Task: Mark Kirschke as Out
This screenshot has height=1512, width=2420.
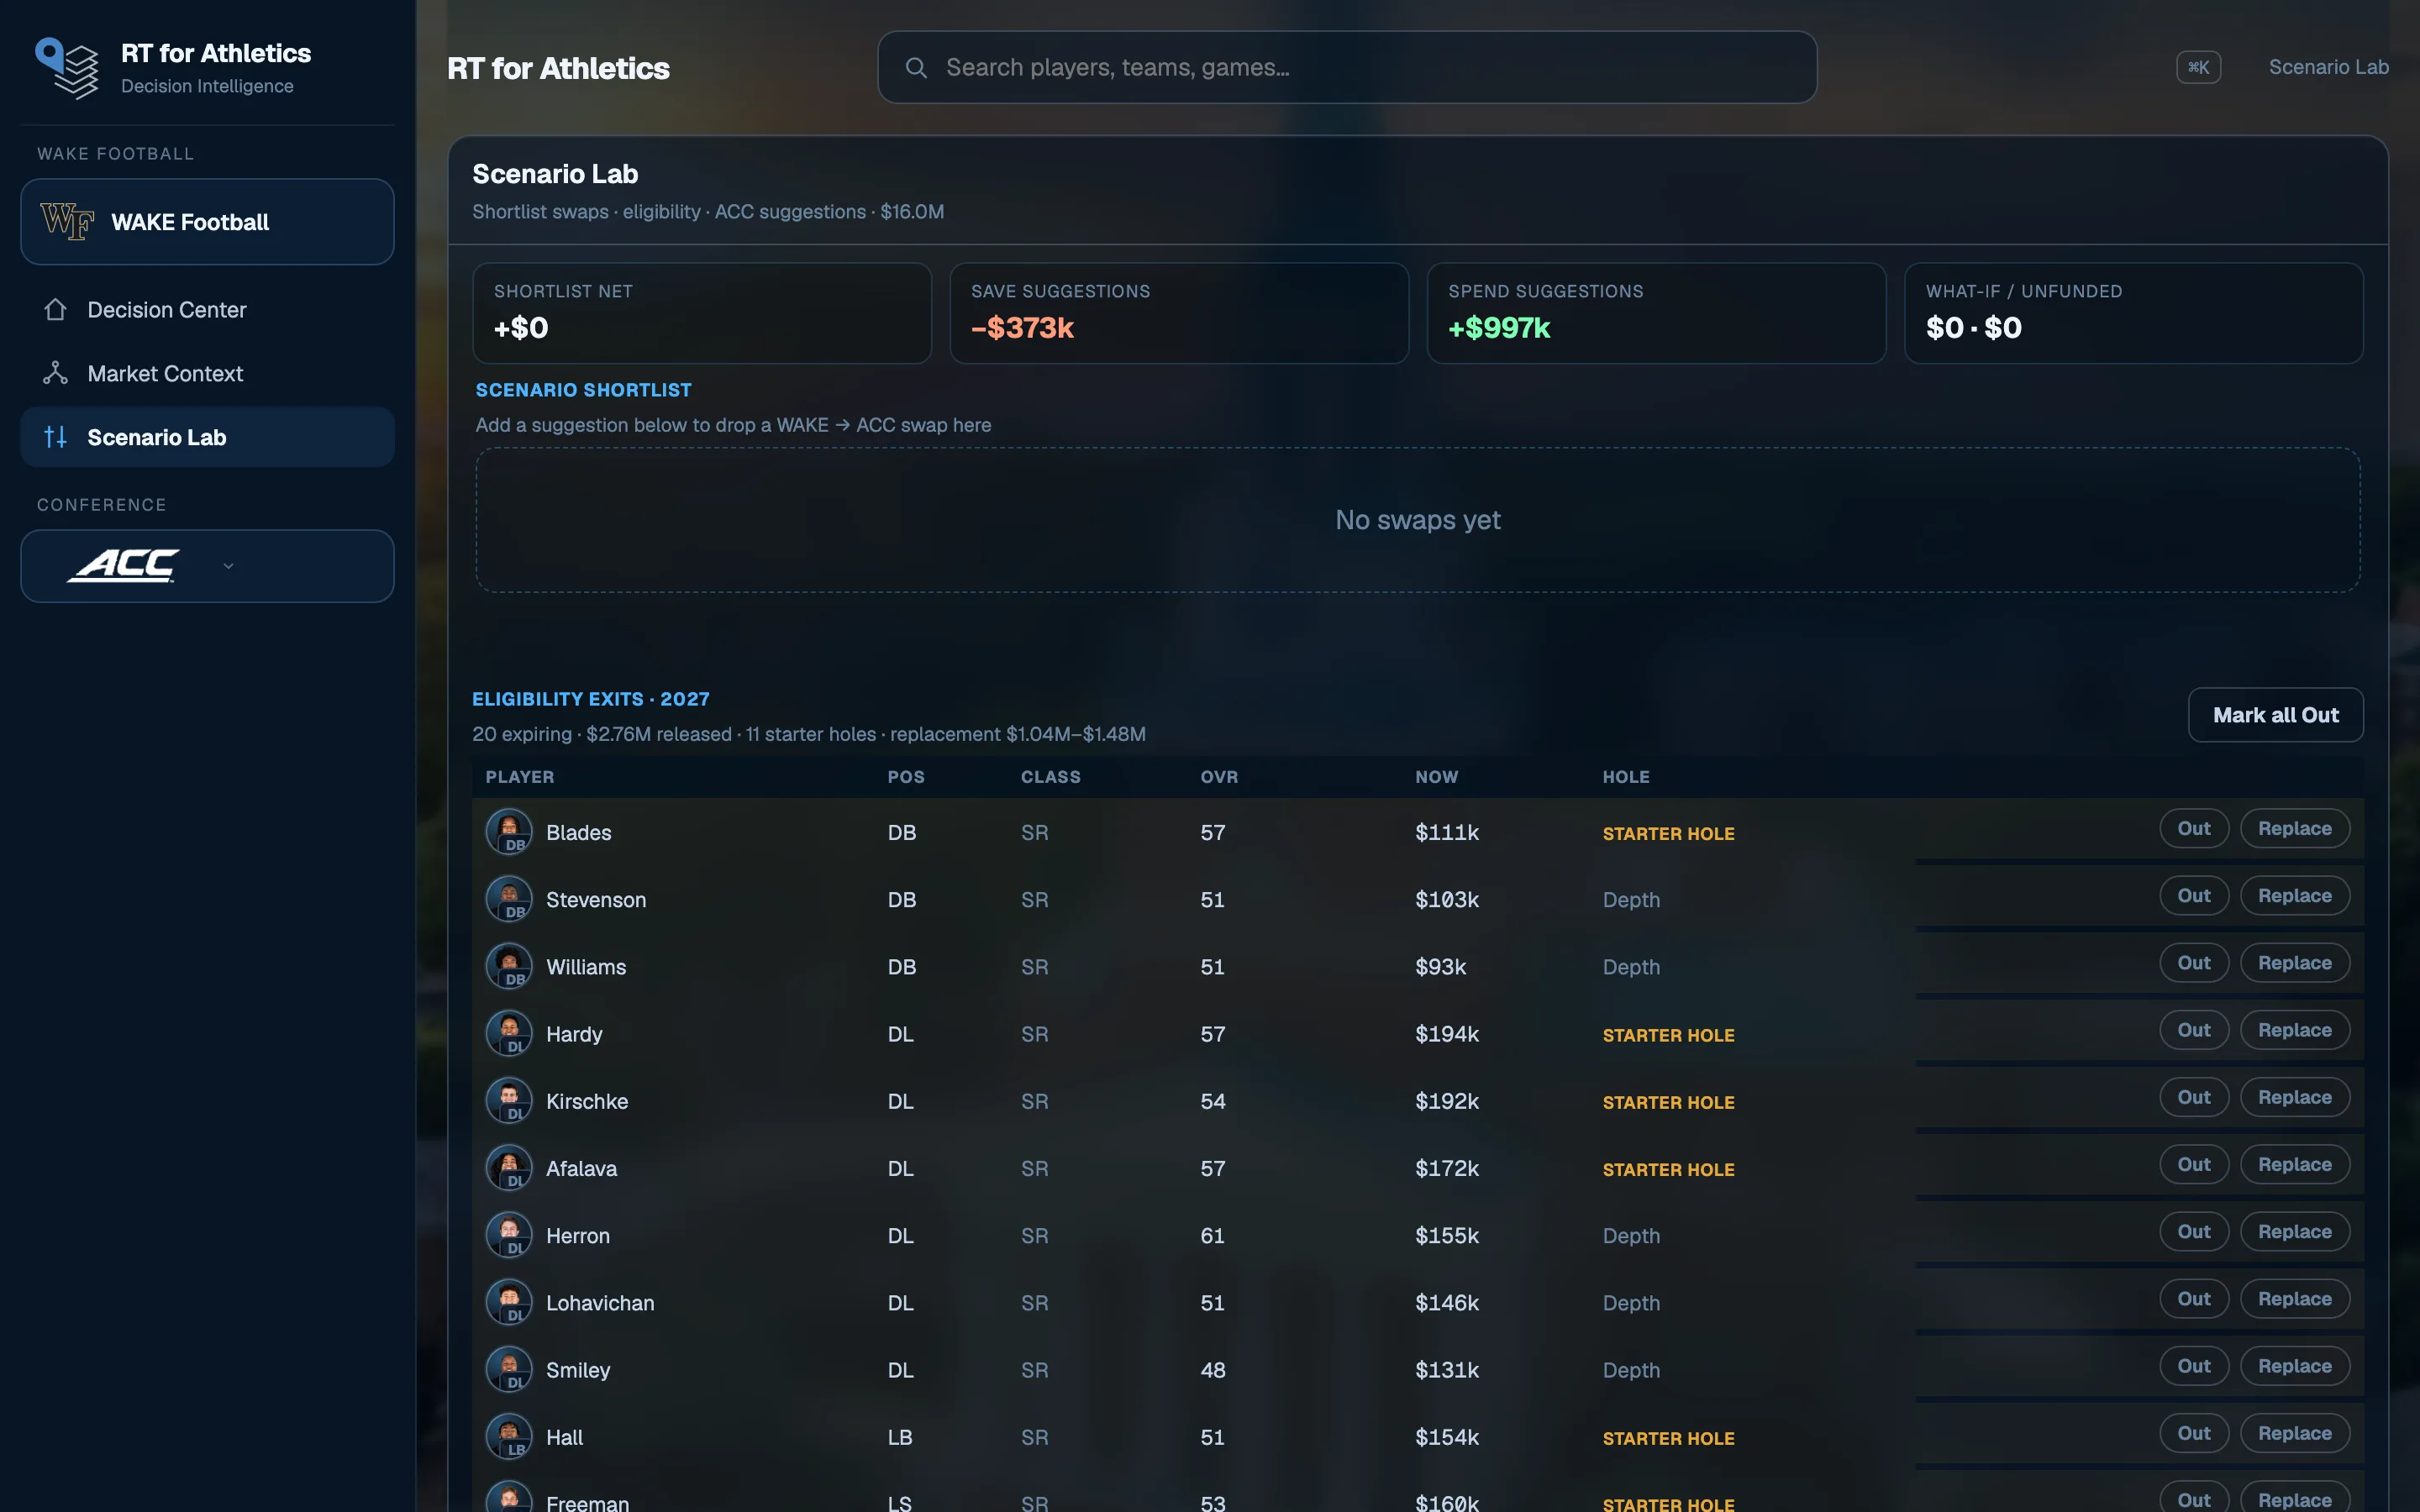Action: [x=2194, y=1097]
